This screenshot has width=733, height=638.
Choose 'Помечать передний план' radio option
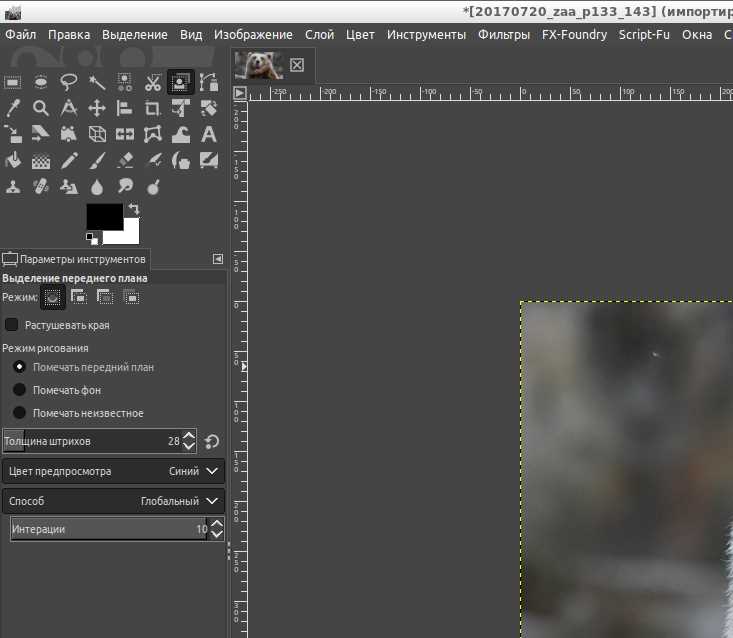(x=19, y=367)
